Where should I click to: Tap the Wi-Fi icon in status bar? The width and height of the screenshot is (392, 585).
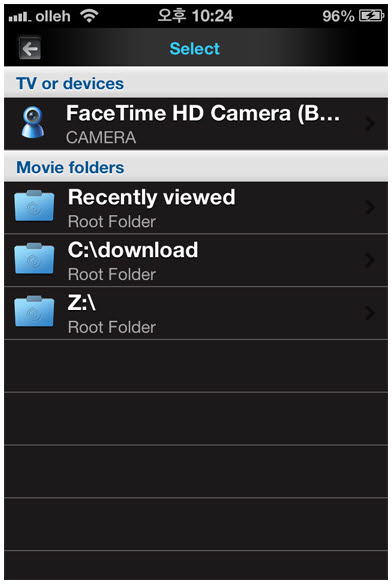(x=89, y=16)
